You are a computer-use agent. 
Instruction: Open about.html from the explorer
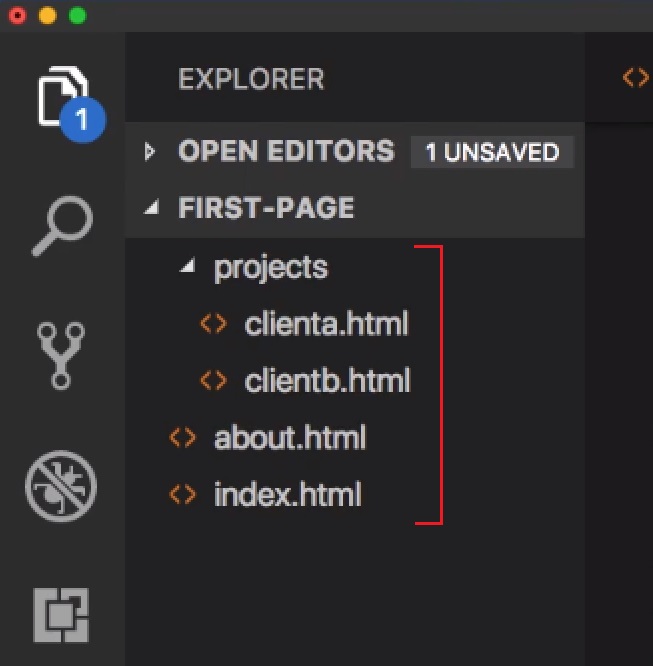pos(290,437)
